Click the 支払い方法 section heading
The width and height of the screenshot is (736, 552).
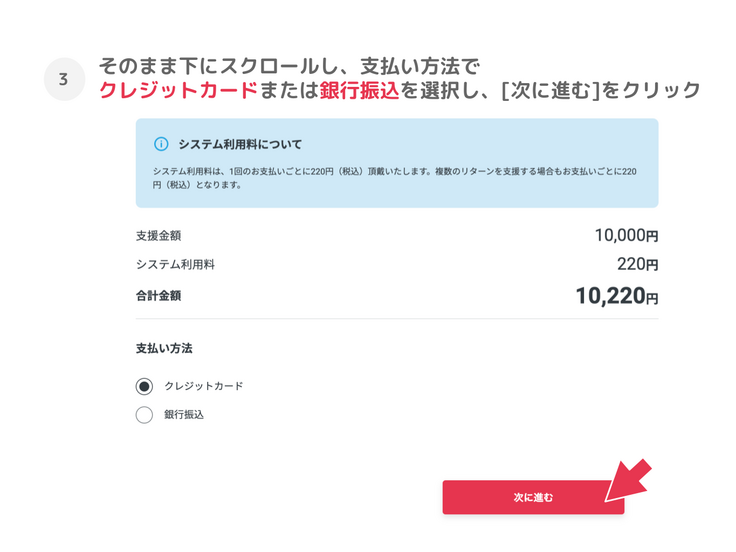(x=164, y=349)
